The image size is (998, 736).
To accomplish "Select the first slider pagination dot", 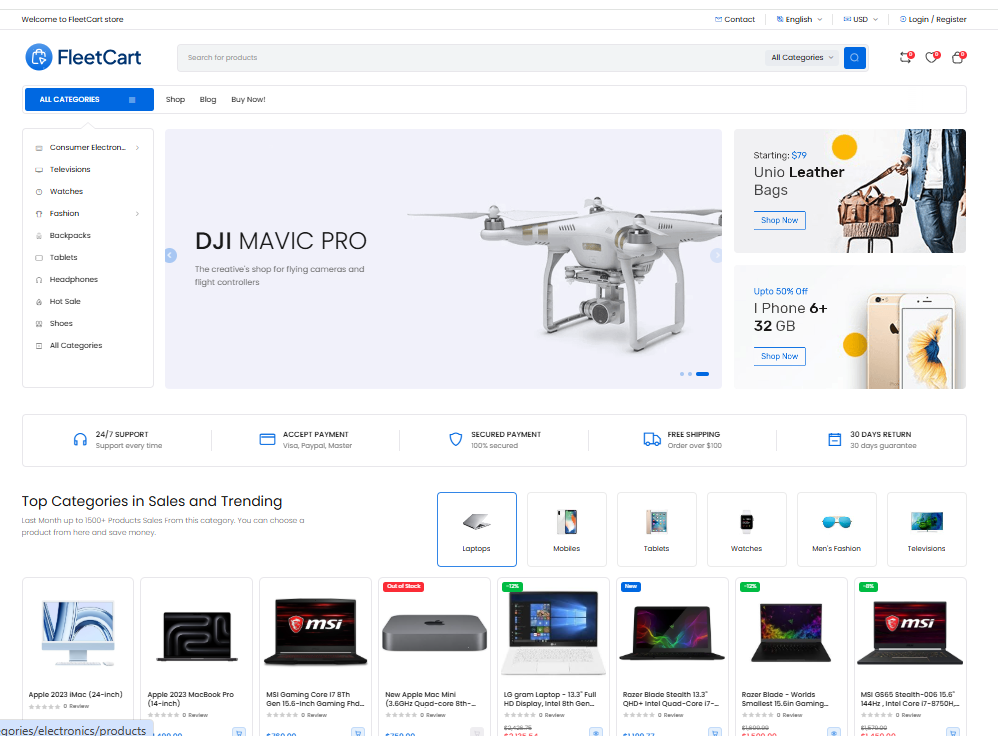I will [x=681, y=374].
